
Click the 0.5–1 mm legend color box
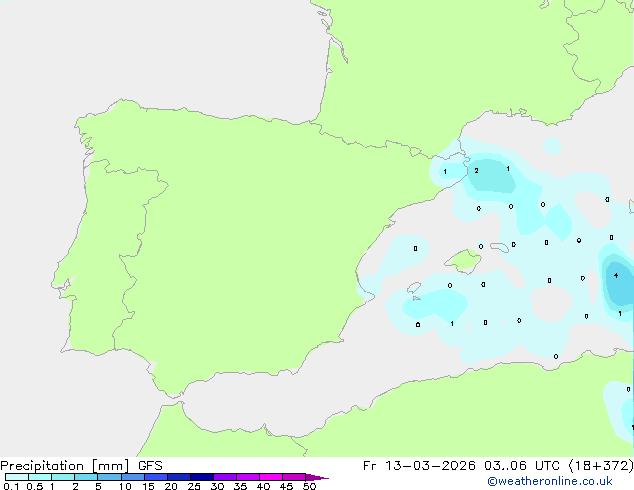tap(40, 477)
